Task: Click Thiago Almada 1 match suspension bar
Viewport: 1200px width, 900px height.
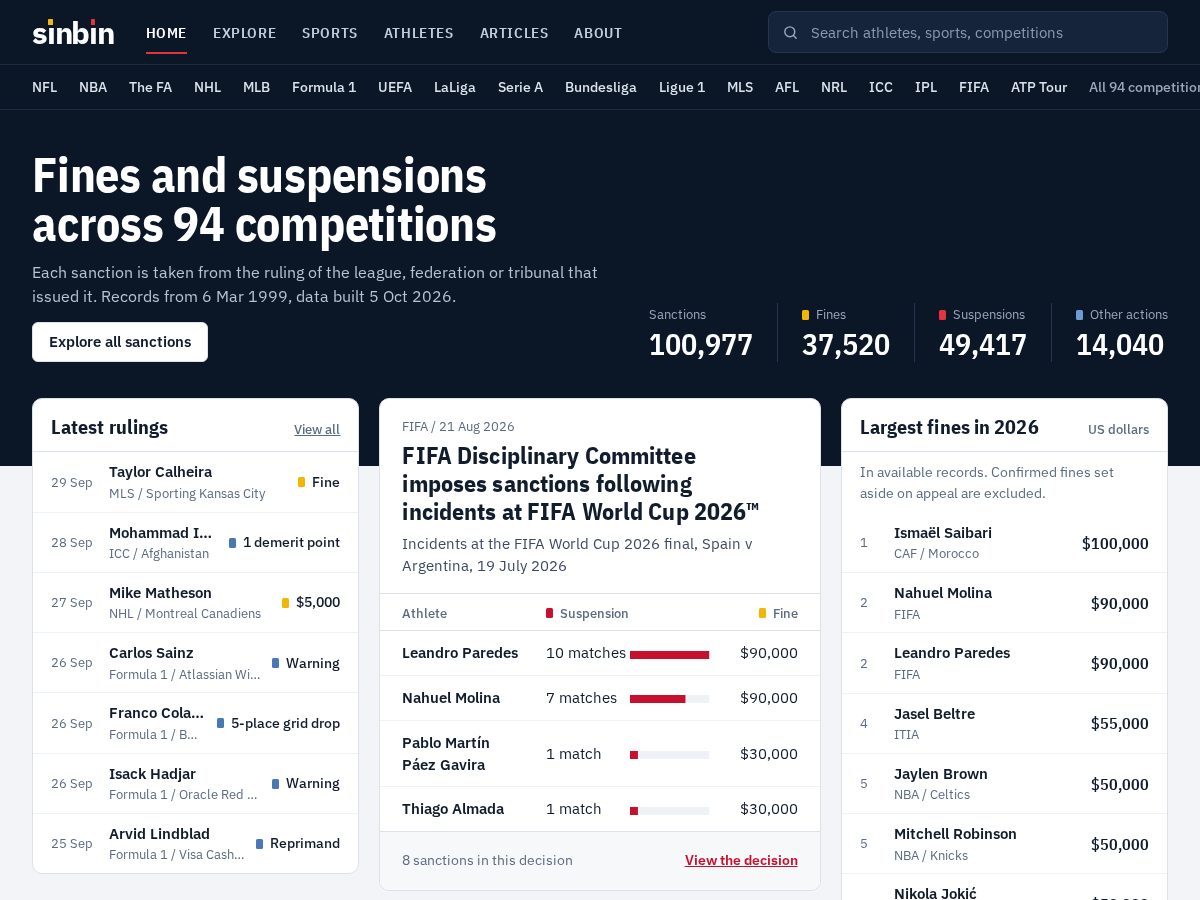Action: pos(669,811)
